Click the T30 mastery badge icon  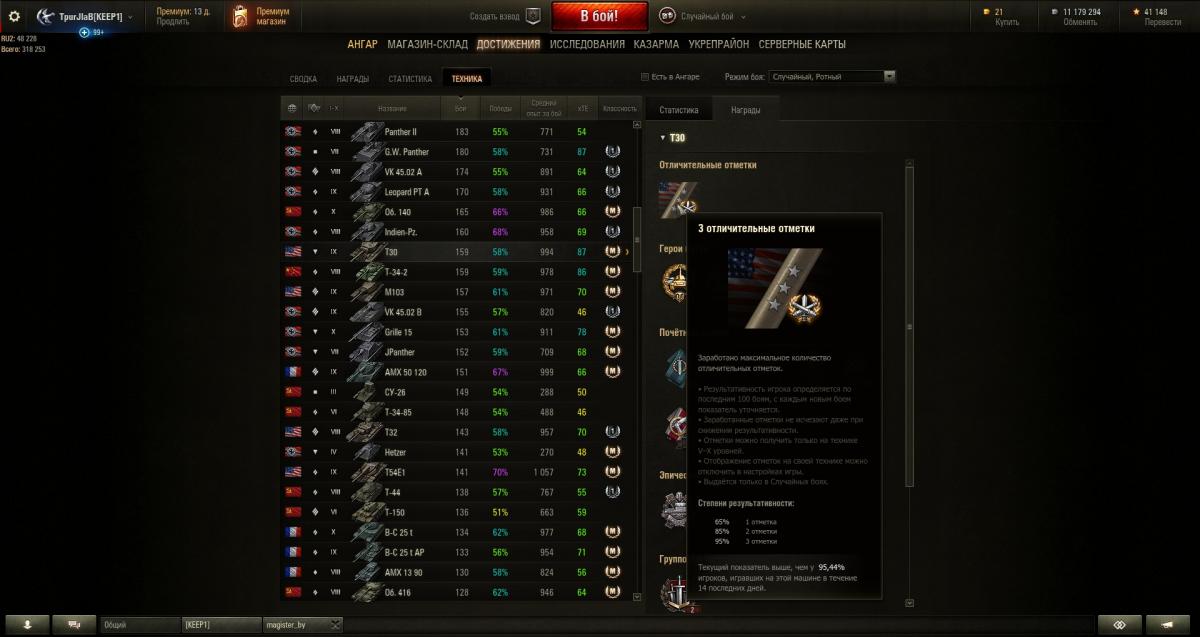pyautogui.click(x=612, y=252)
